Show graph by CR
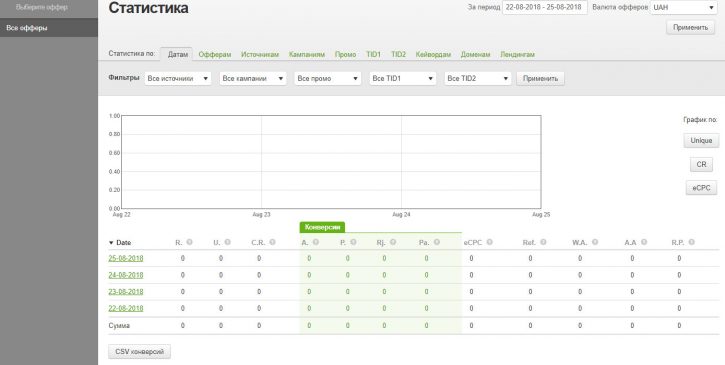This screenshot has height=365, width=725. coord(701,164)
